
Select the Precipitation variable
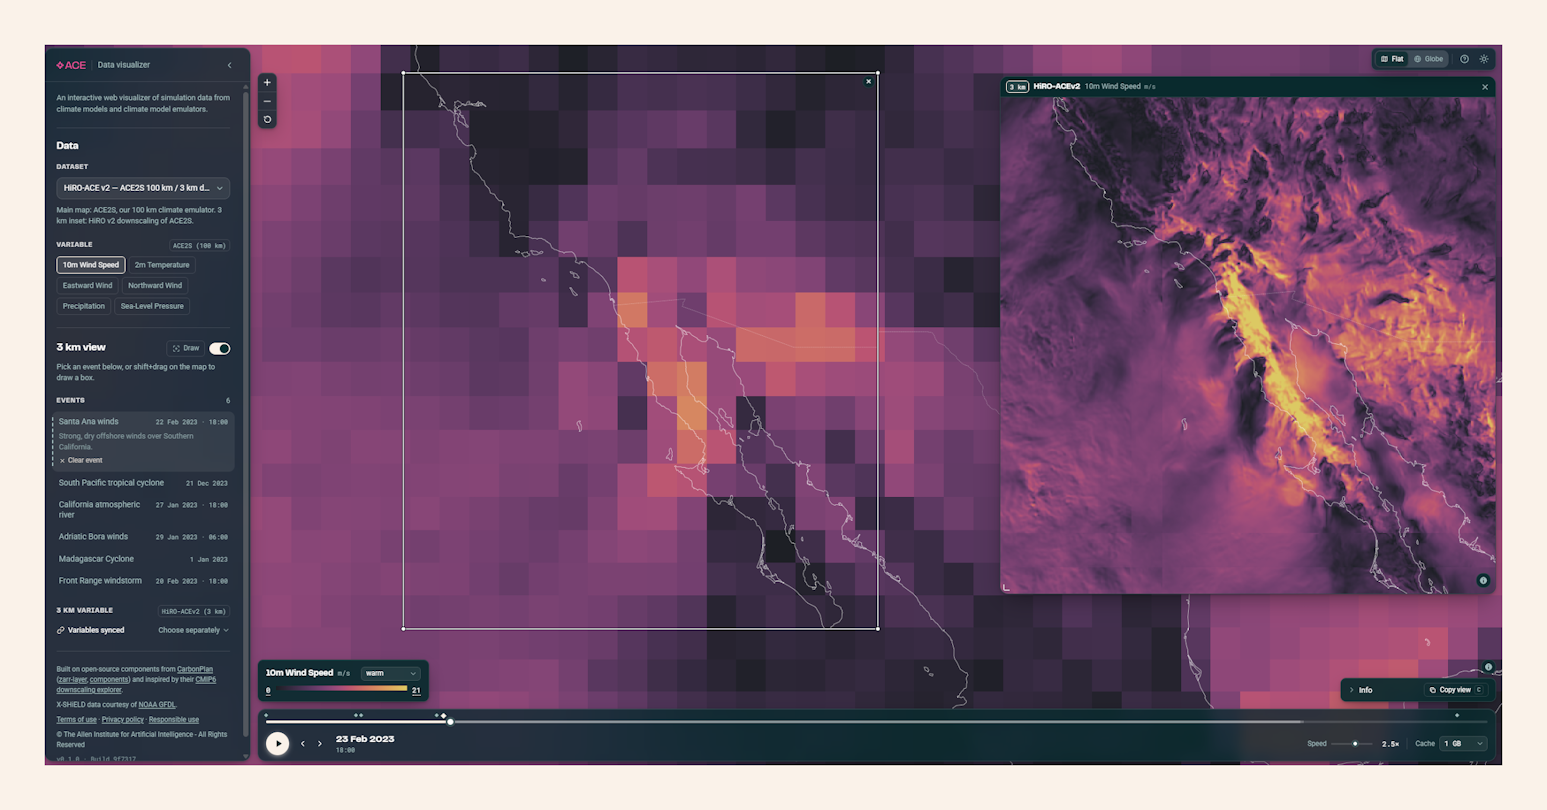(84, 306)
